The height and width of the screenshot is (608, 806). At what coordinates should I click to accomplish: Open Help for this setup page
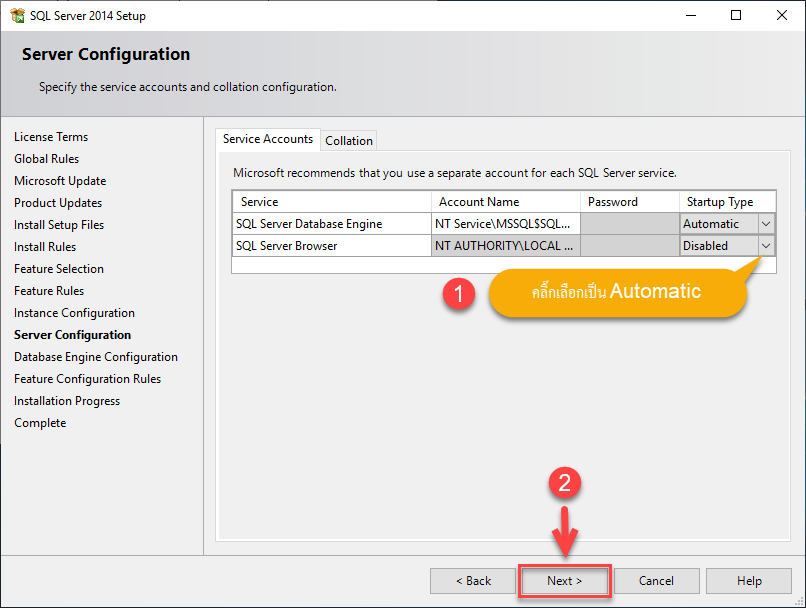tap(749, 581)
